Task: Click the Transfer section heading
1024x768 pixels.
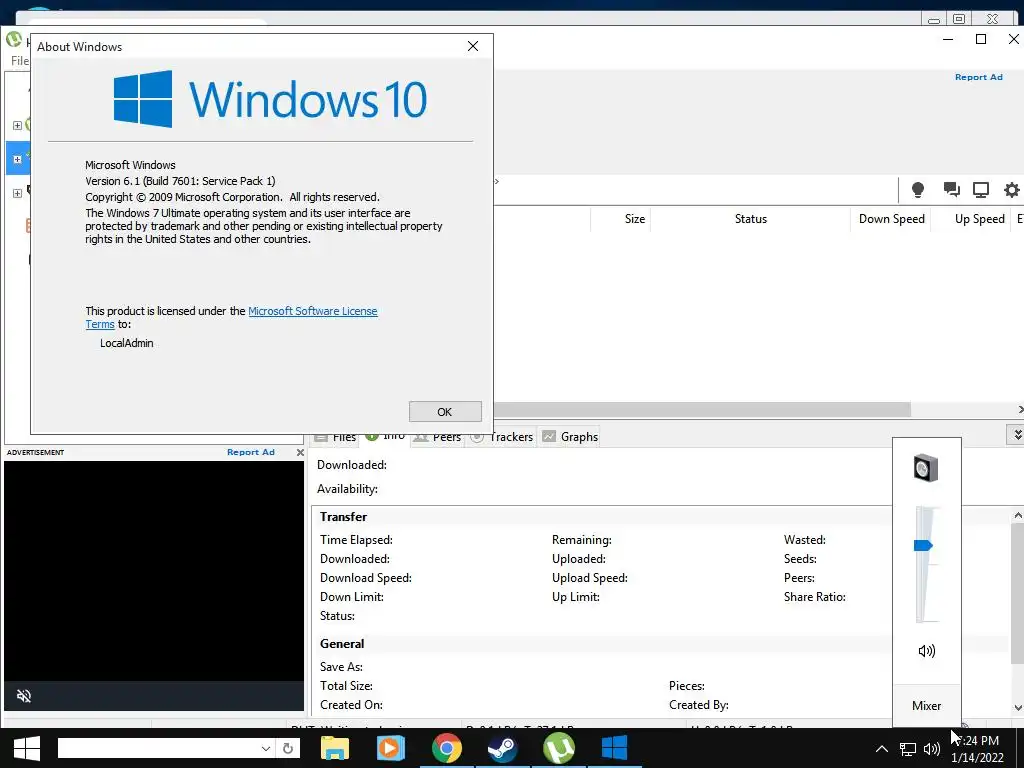Action: [344, 517]
